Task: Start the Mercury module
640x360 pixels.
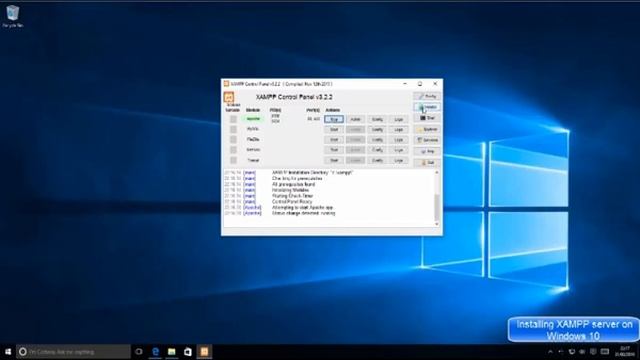Action: click(334, 150)
